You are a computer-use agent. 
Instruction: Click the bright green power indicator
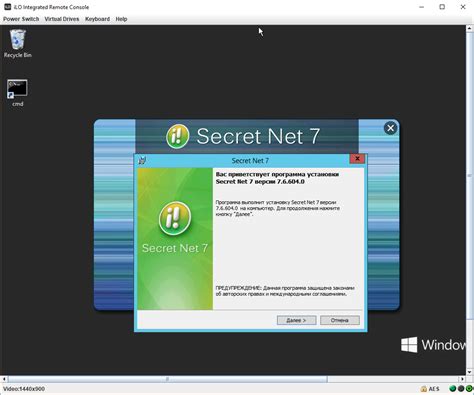pos(469,389)
